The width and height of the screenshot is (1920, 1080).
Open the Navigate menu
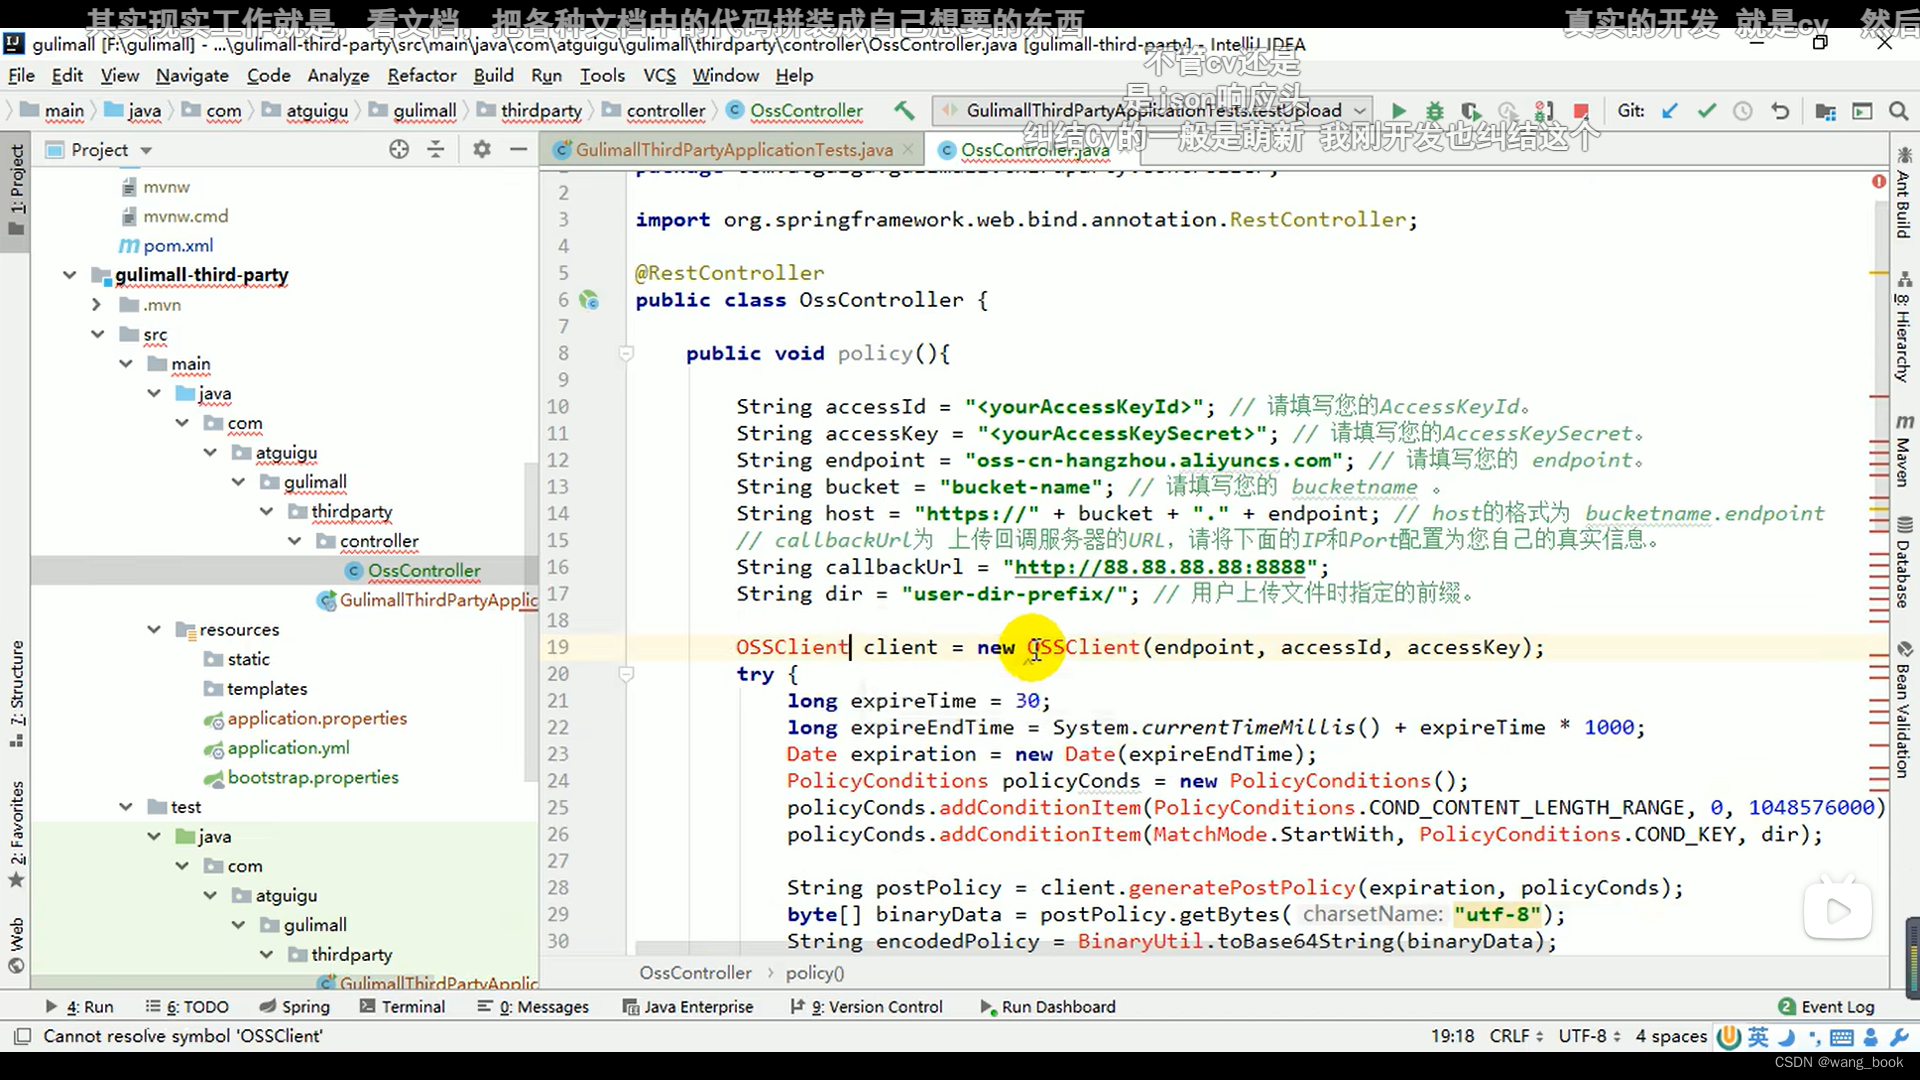192,75
